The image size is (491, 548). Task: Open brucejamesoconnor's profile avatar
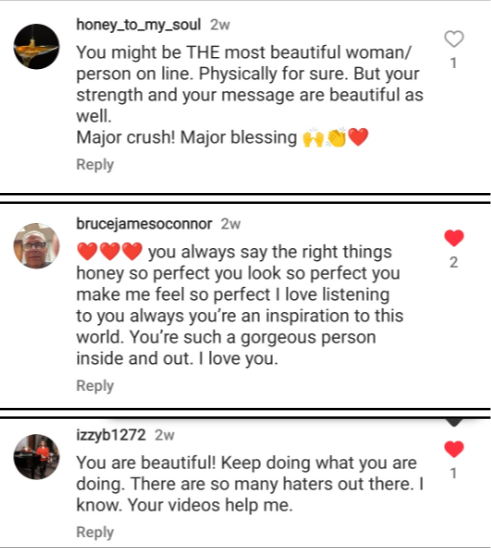coord(36,246)
